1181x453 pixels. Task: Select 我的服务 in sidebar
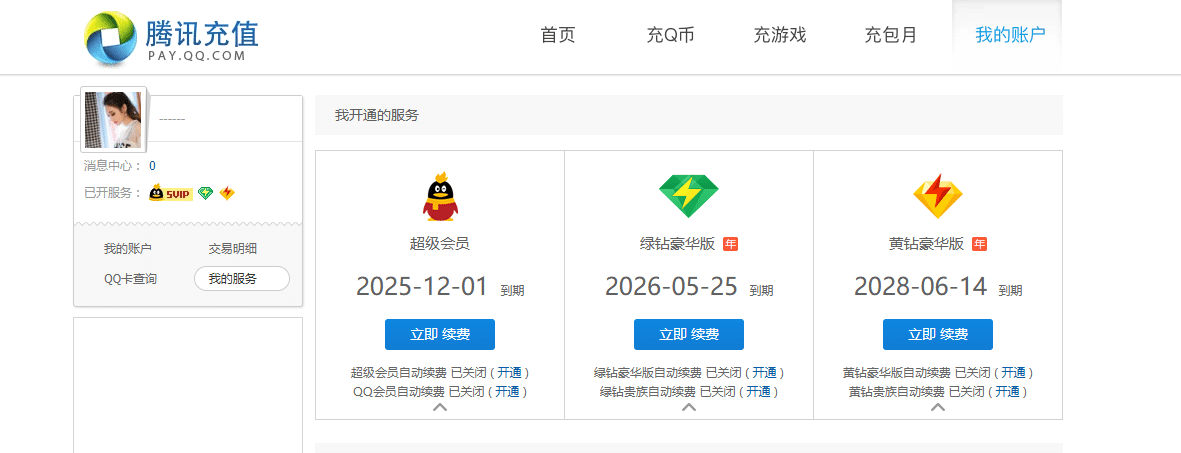tap(242, 279)
